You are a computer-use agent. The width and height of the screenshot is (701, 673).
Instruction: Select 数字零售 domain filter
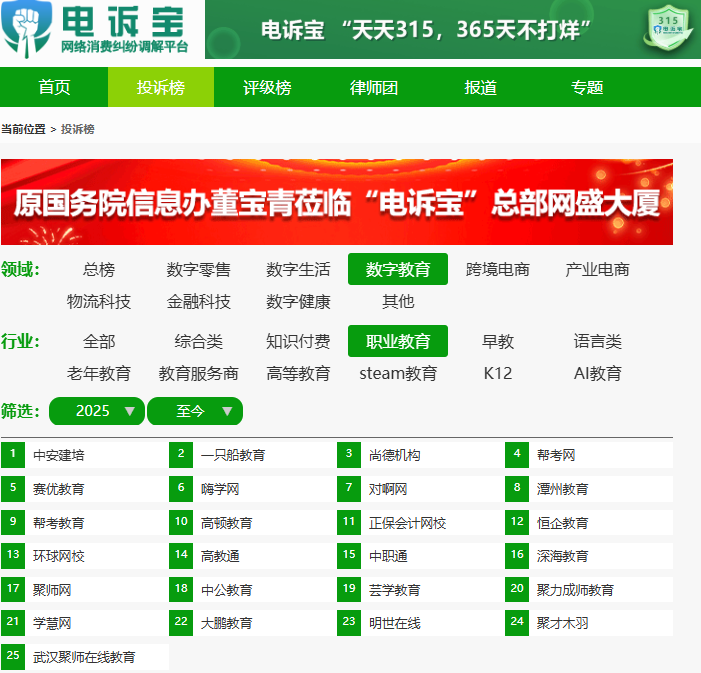198,269
